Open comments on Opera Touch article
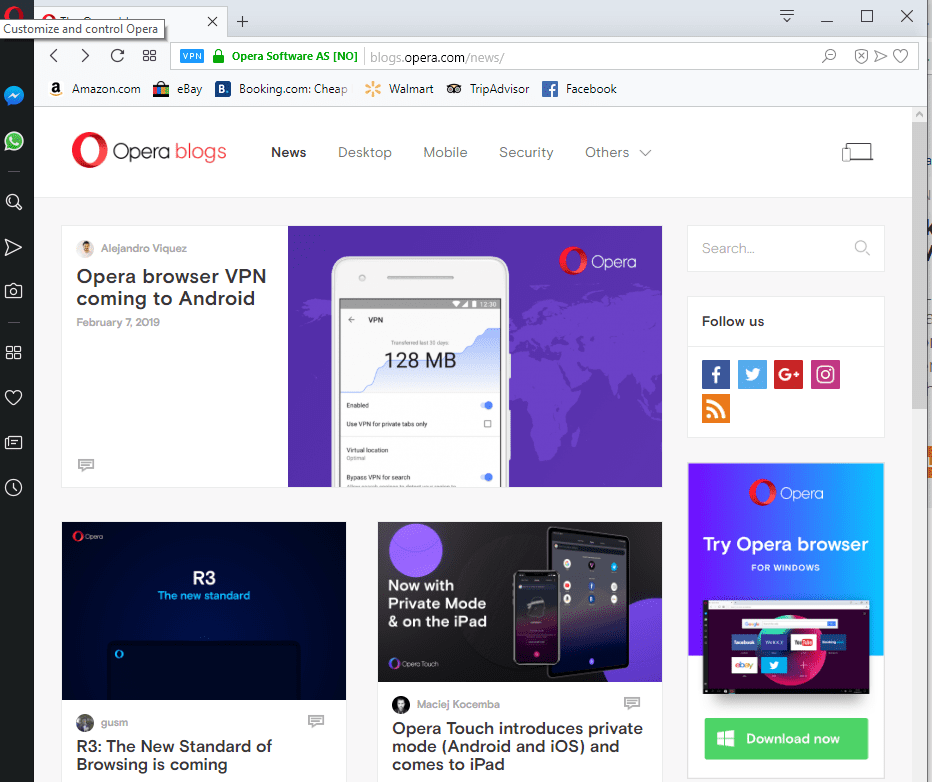Screen dimensions: 932x782 point(632,703)
